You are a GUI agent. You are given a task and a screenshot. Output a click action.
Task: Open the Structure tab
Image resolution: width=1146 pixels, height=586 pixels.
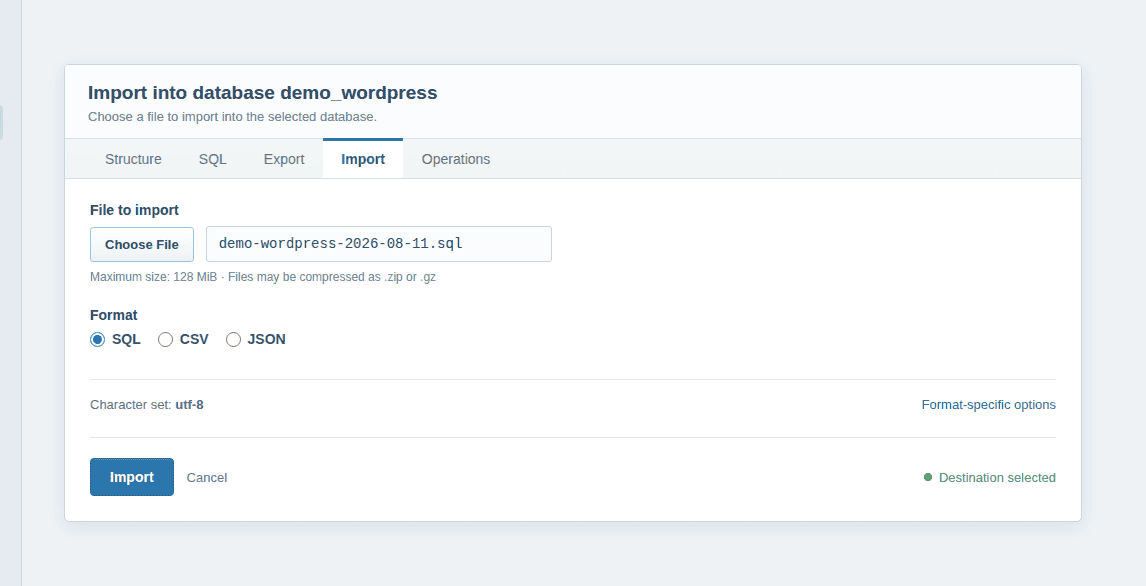point(133,159)
